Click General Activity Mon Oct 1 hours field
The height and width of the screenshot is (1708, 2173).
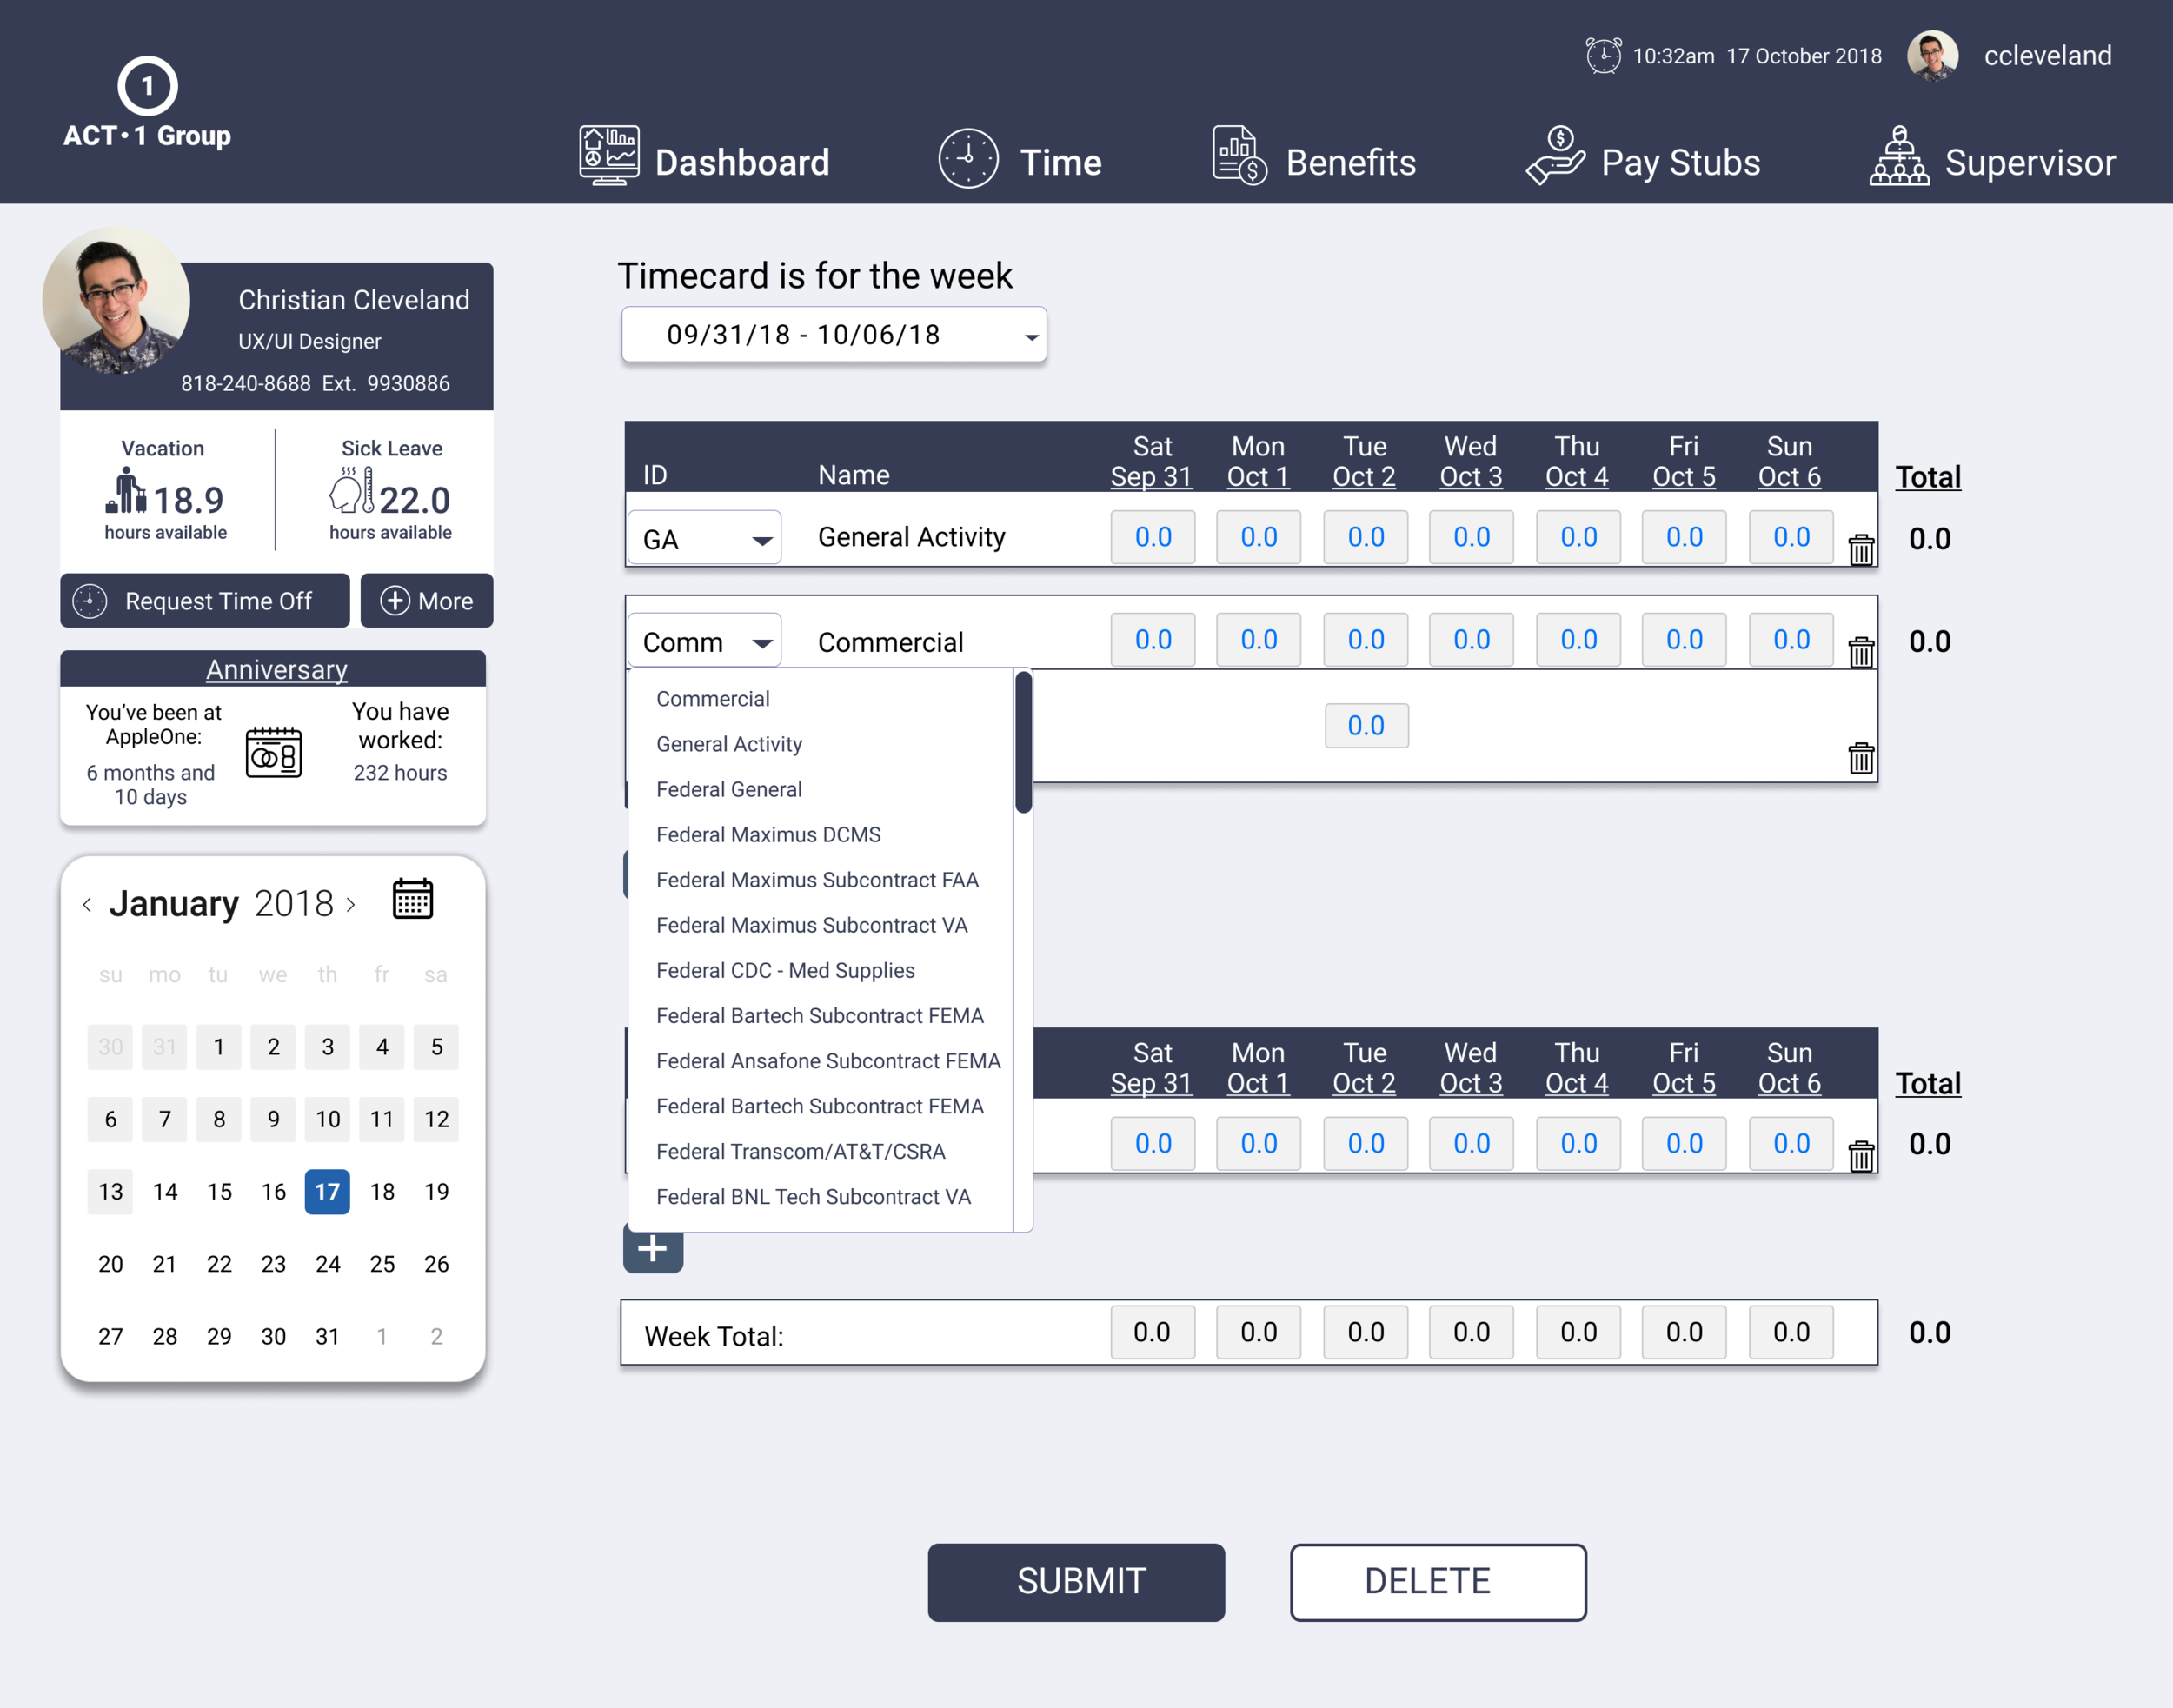pos(1258,537)
